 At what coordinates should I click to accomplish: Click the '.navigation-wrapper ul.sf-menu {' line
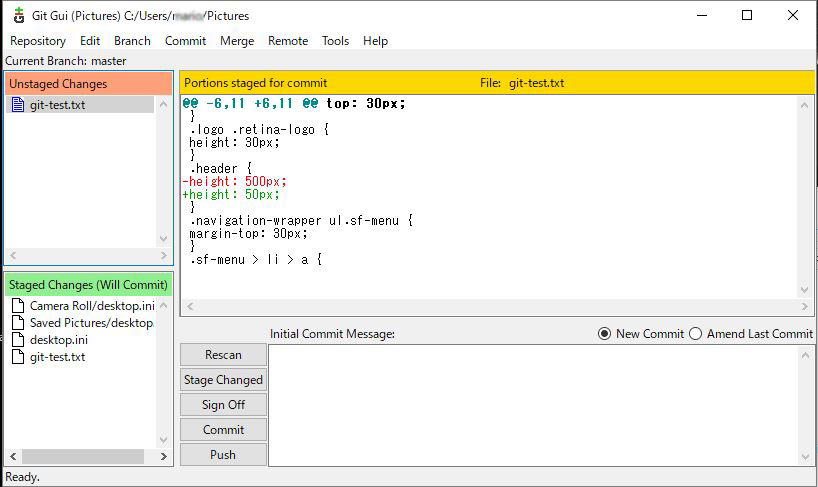click(x=302, y=221)
